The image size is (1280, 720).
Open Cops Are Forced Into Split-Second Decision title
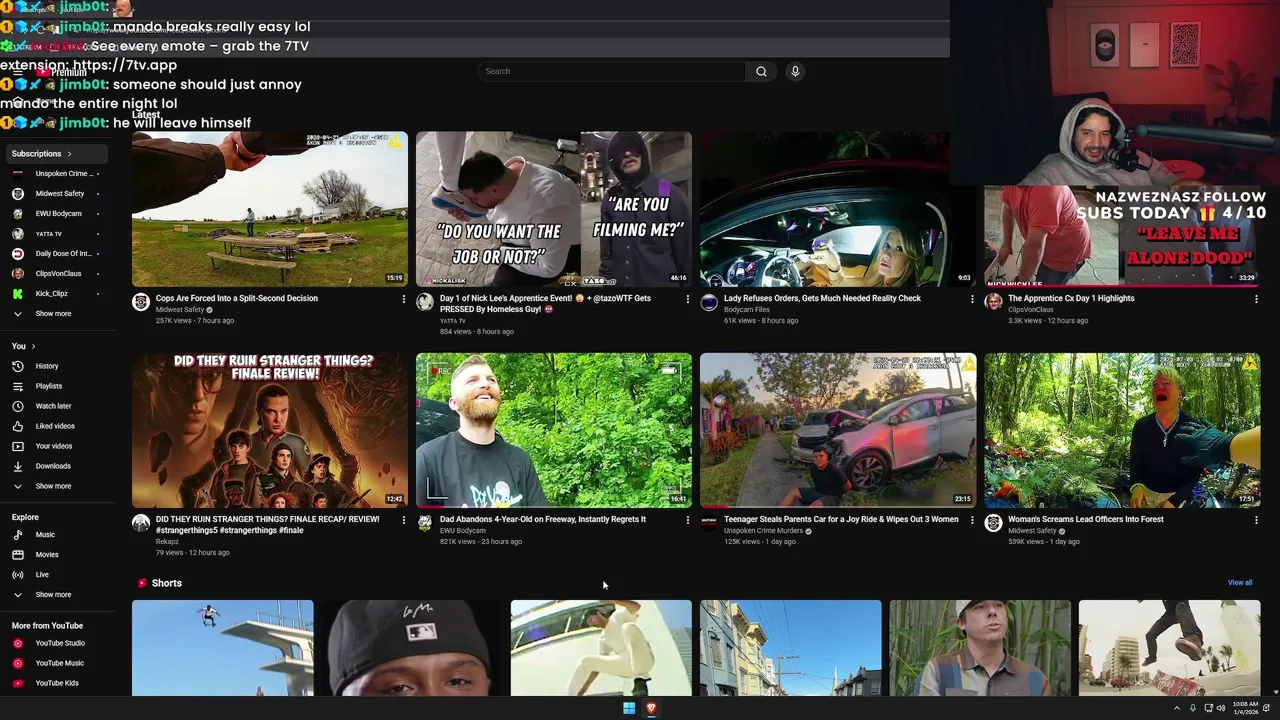point(237,298)
